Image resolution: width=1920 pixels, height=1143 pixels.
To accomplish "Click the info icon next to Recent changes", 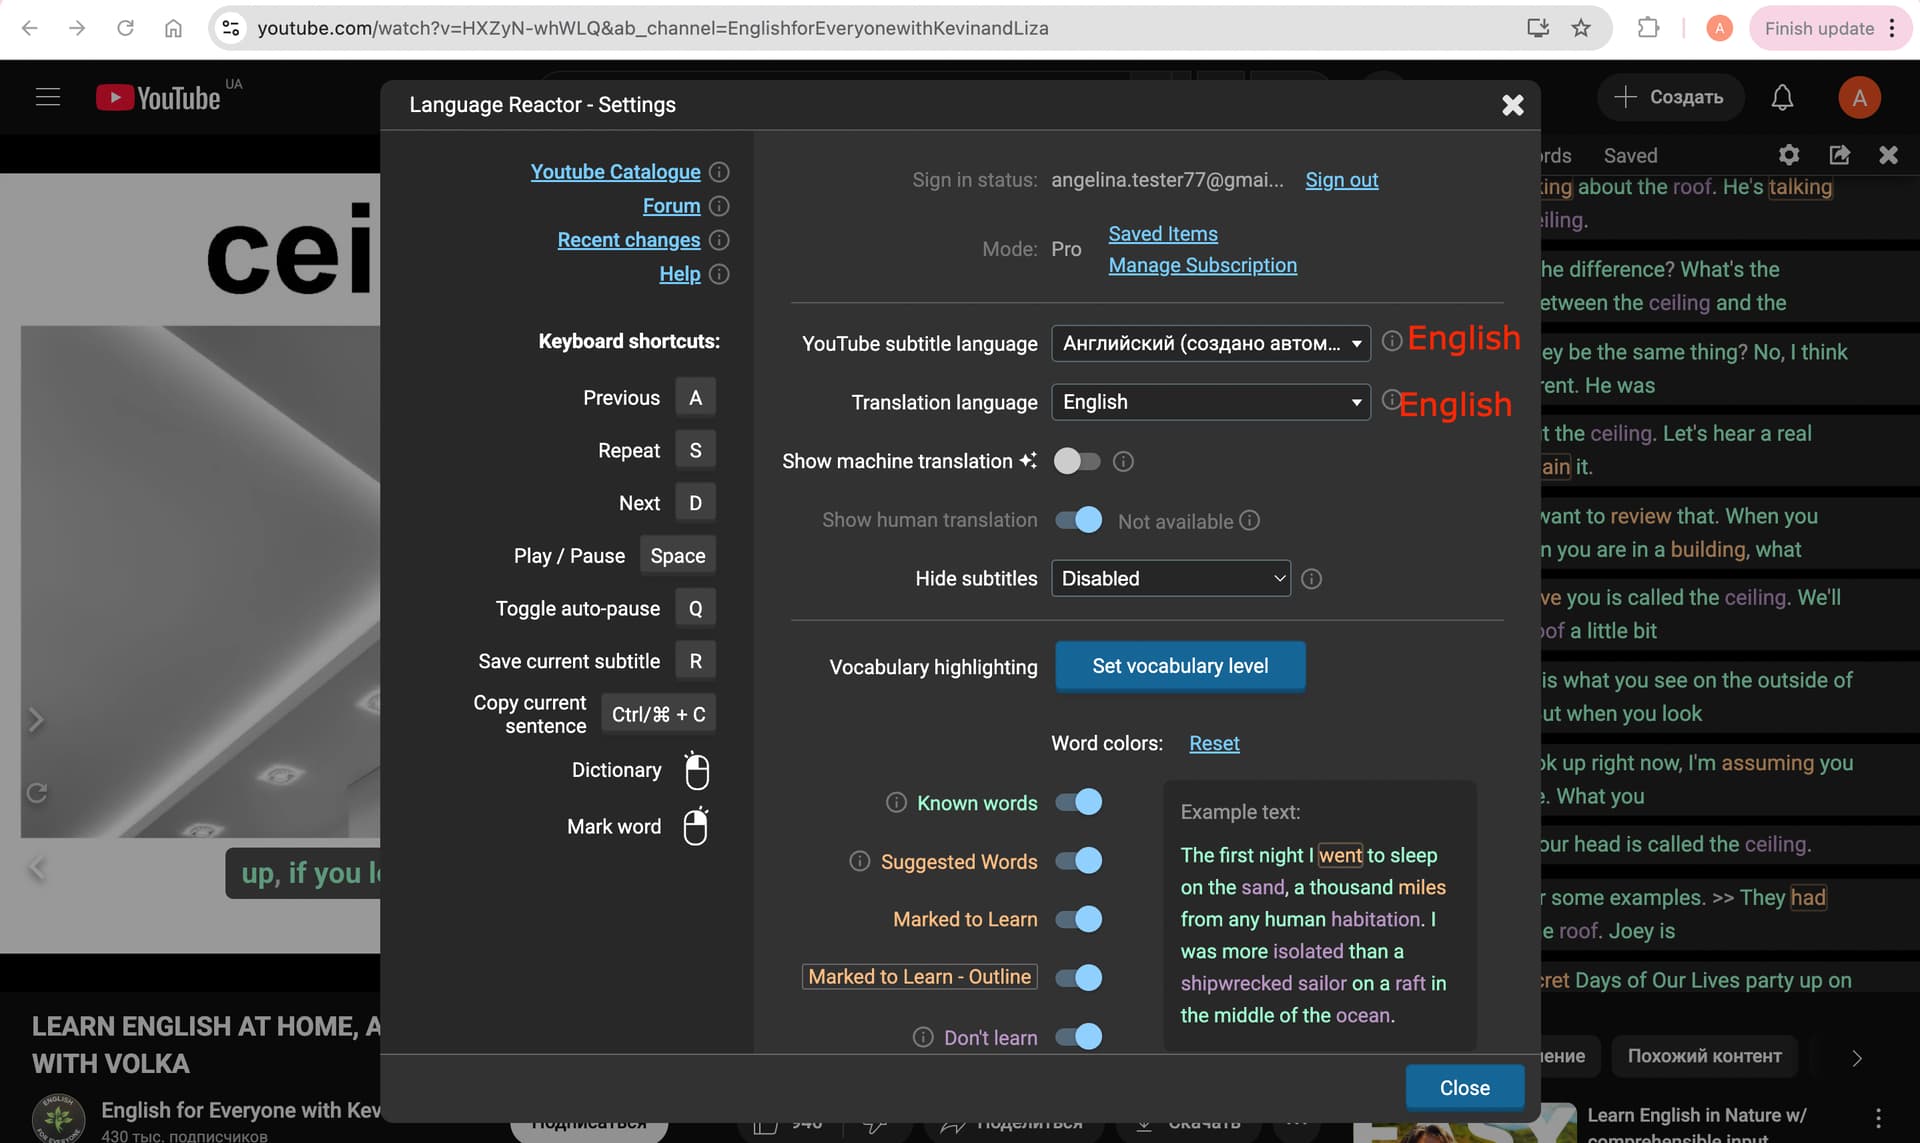I will [x=719, y=240].
